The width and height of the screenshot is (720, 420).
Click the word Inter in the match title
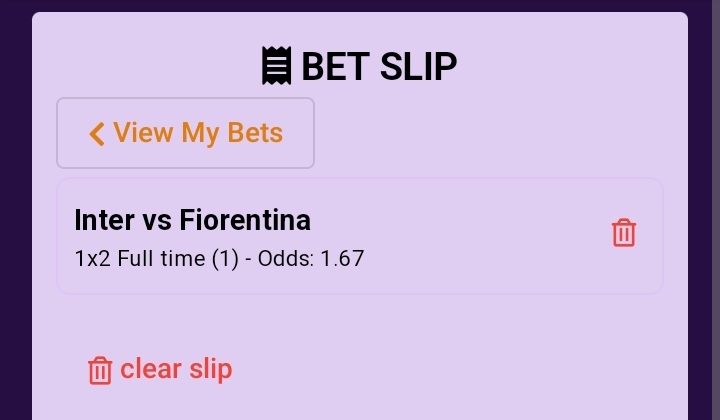click(x=104, y=220)
